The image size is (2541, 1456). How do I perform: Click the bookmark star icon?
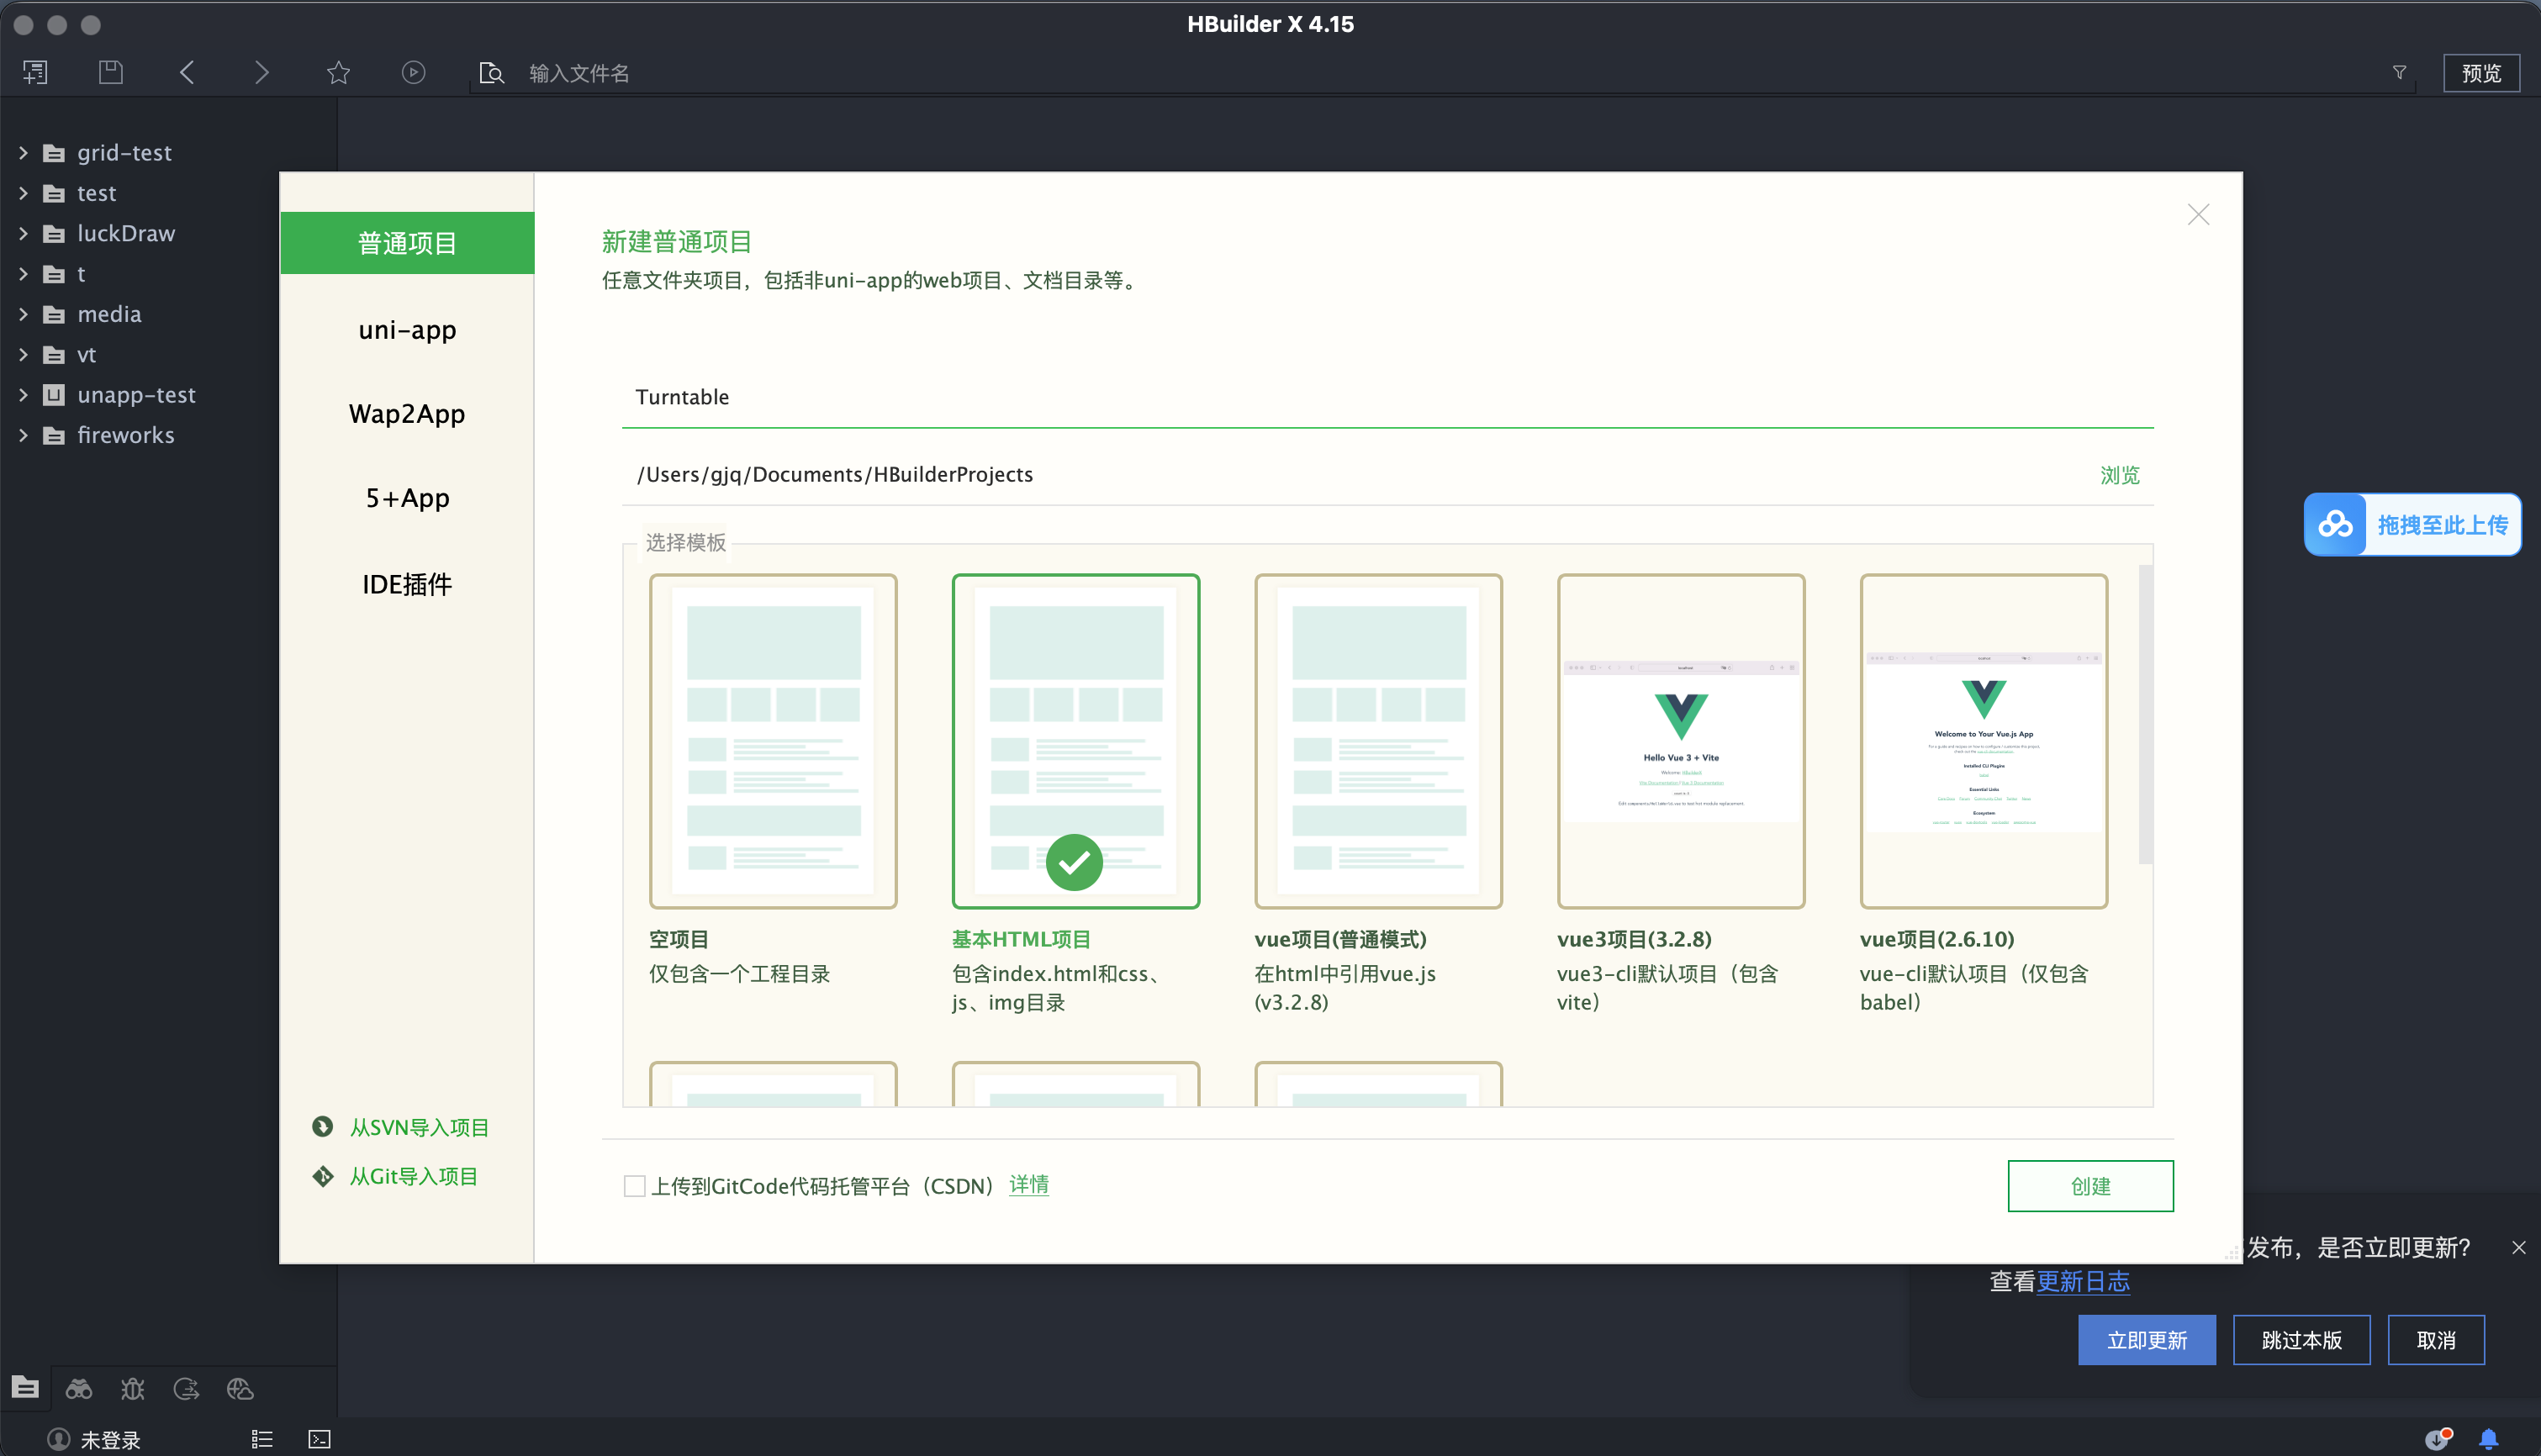pos(338,73)
